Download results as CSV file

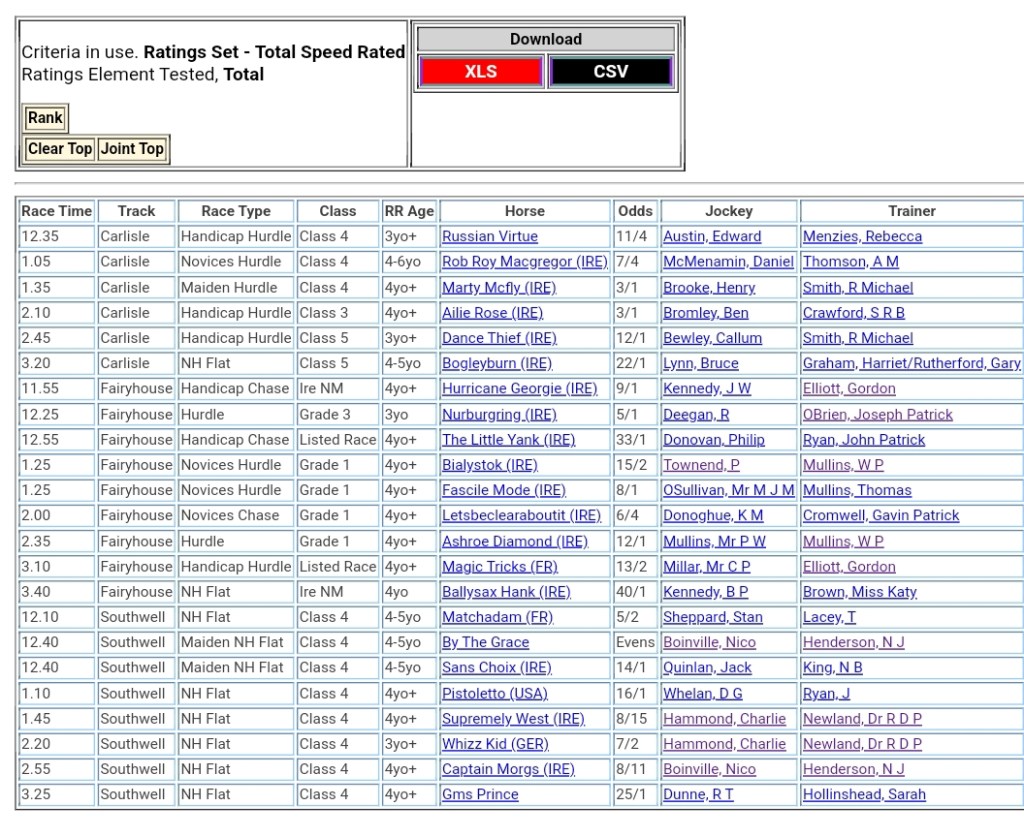(610, 72)
